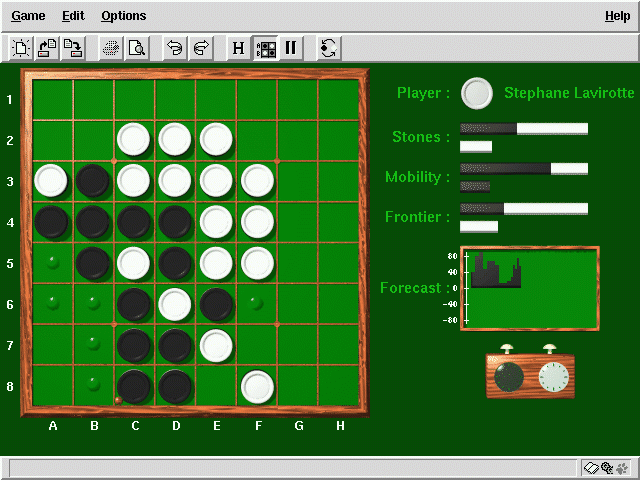
Task: Click the open book icon in status bar
Action: [x=591, y=468]
